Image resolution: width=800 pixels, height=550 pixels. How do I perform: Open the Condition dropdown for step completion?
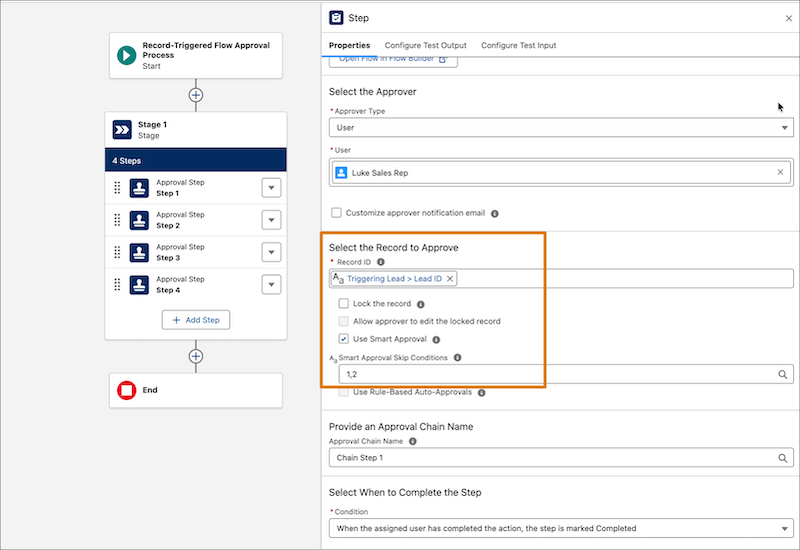click(x=561, y=529)
